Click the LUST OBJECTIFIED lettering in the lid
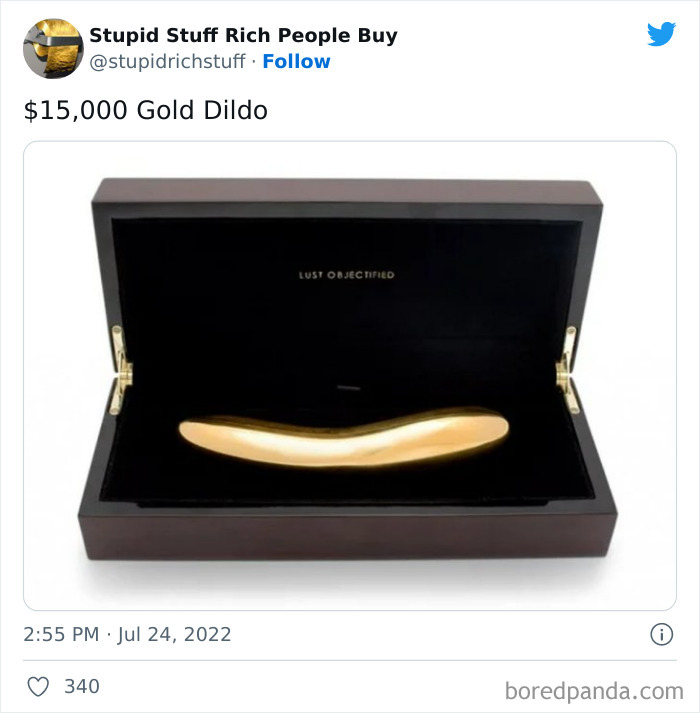The image size is (700, 713). coord(347,275)
